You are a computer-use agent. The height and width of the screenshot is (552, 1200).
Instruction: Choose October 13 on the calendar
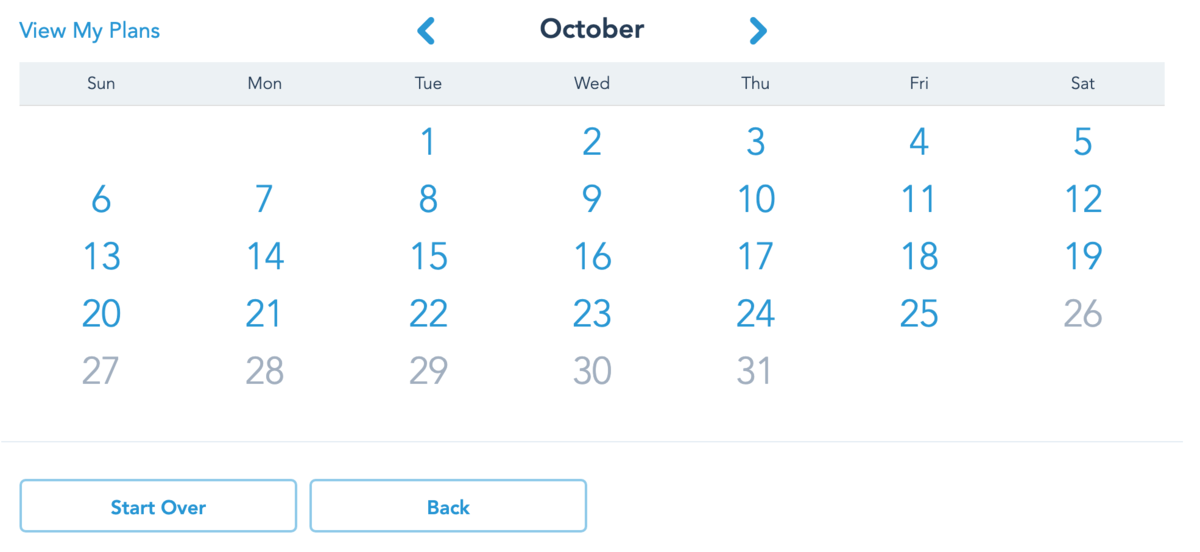click(101, 257)
